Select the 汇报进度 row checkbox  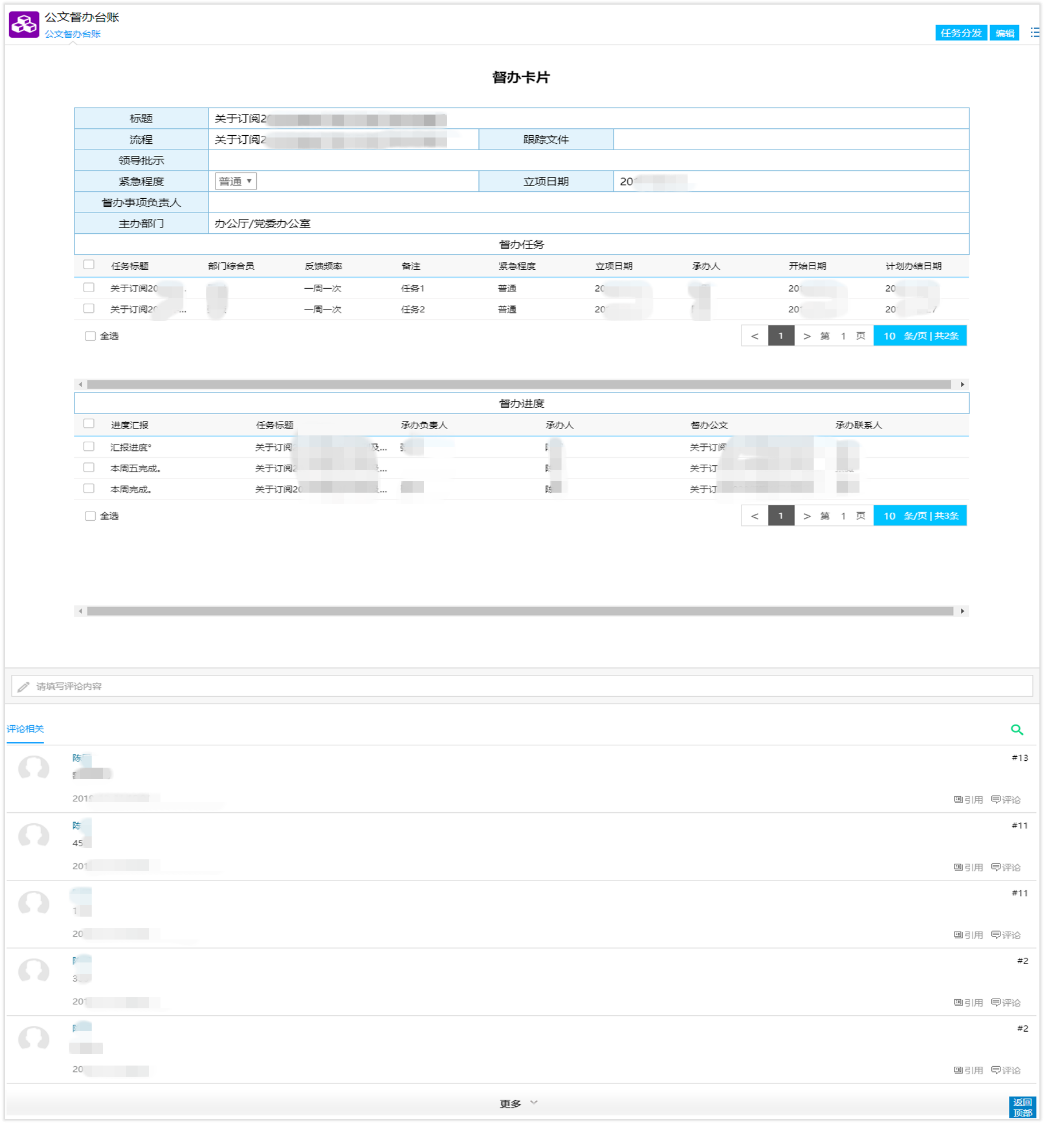[x=89, y=447]
